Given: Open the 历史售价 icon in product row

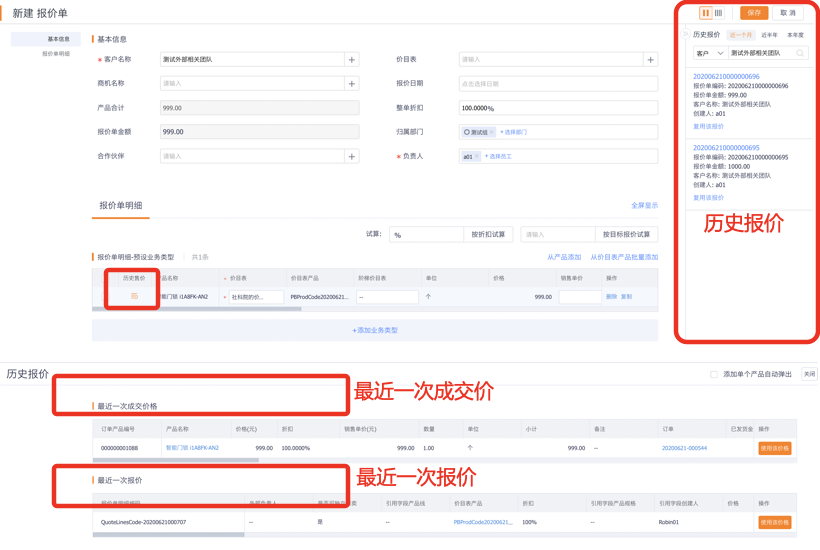Looking at the screenshot, I should click(x=134, y=296).
